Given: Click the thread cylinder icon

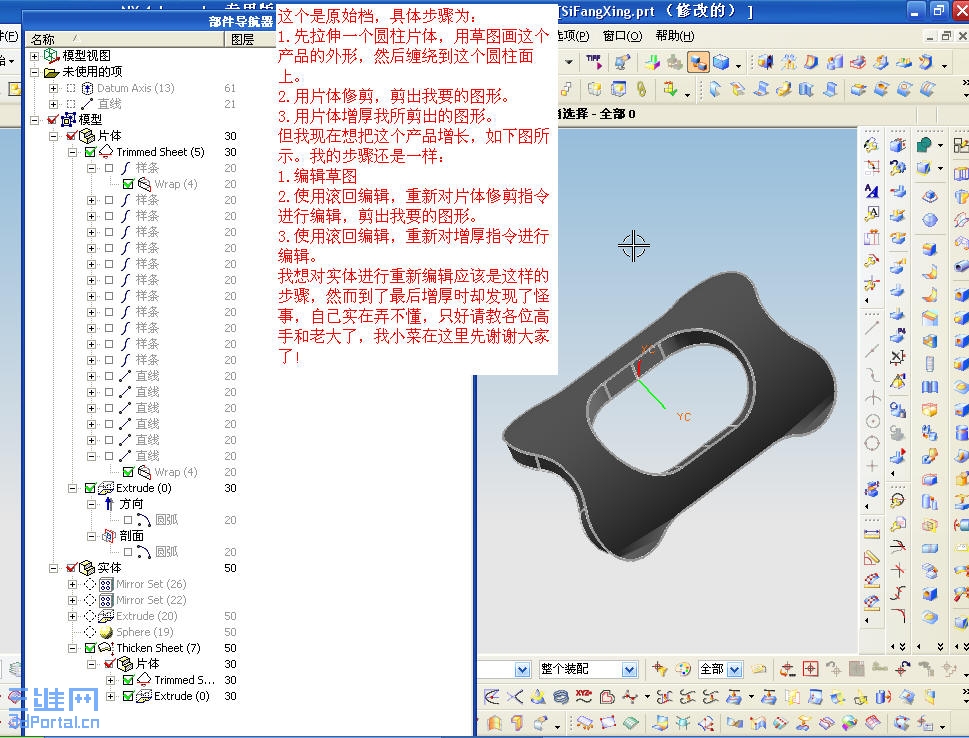Looking at the screenshot, I should tap(929, 363).
